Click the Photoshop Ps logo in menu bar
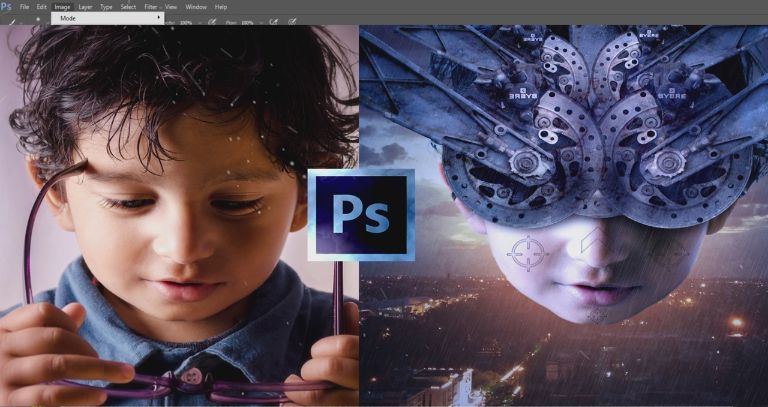The width and height of the screenshot is (768, 407). click(6, 6)
